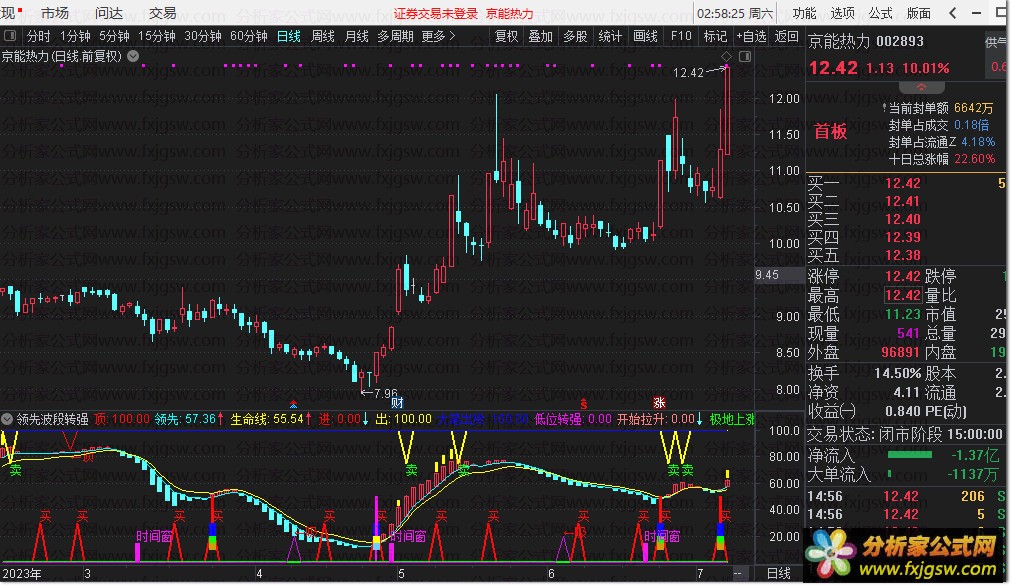The width and height of the screenshot is (1013, 586).
Task: Select the 5分钟 period
Action: pyautogui.click(x=114, y=36)
